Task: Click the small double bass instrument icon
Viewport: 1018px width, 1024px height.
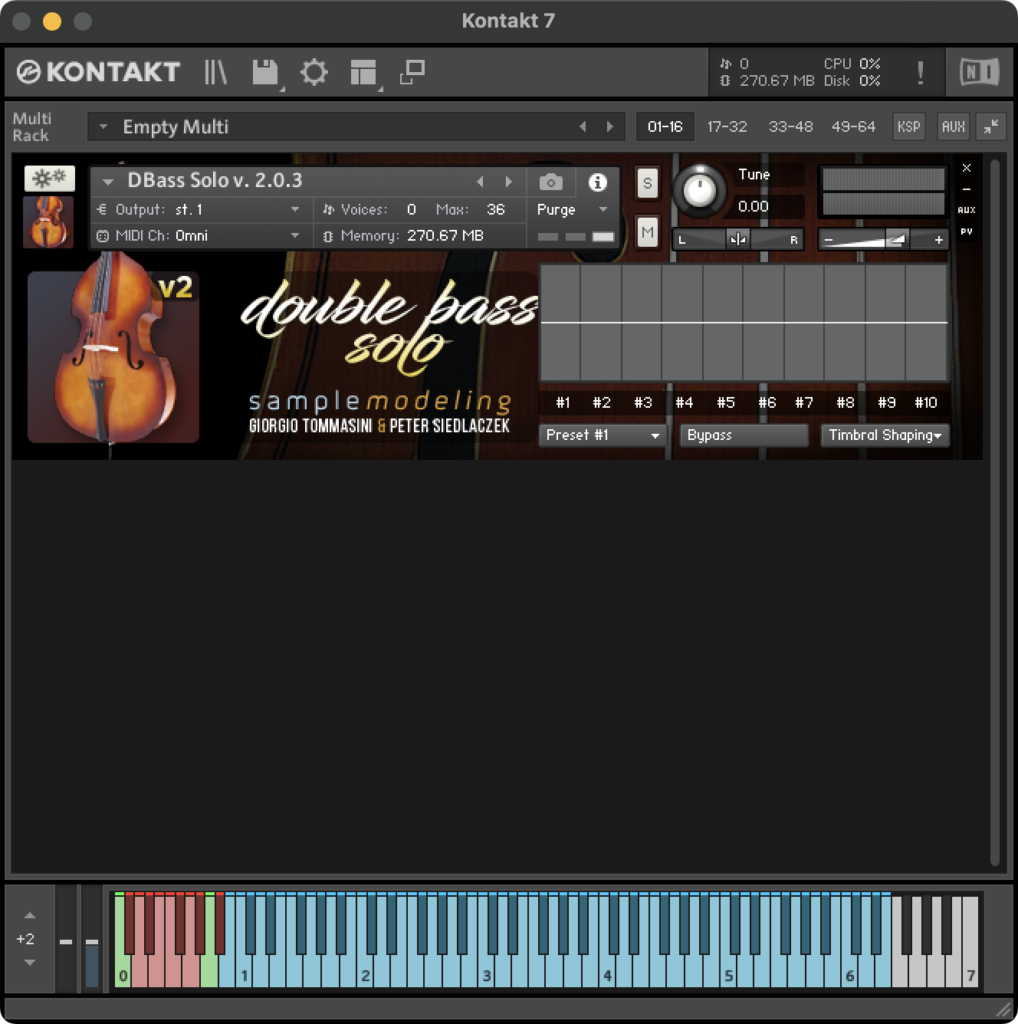Action: (48, 222)
